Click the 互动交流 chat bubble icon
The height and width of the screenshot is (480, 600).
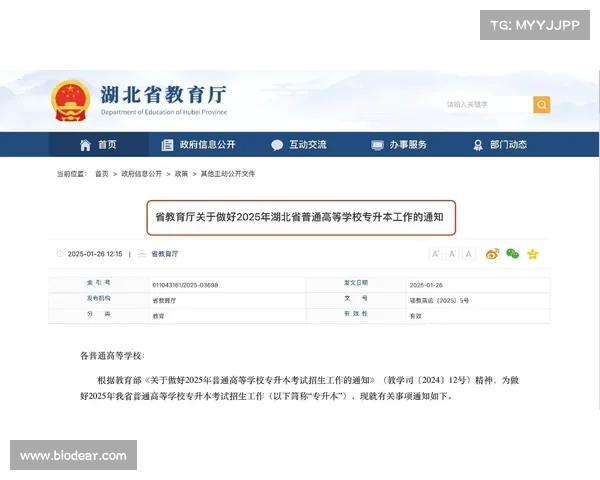277,145
